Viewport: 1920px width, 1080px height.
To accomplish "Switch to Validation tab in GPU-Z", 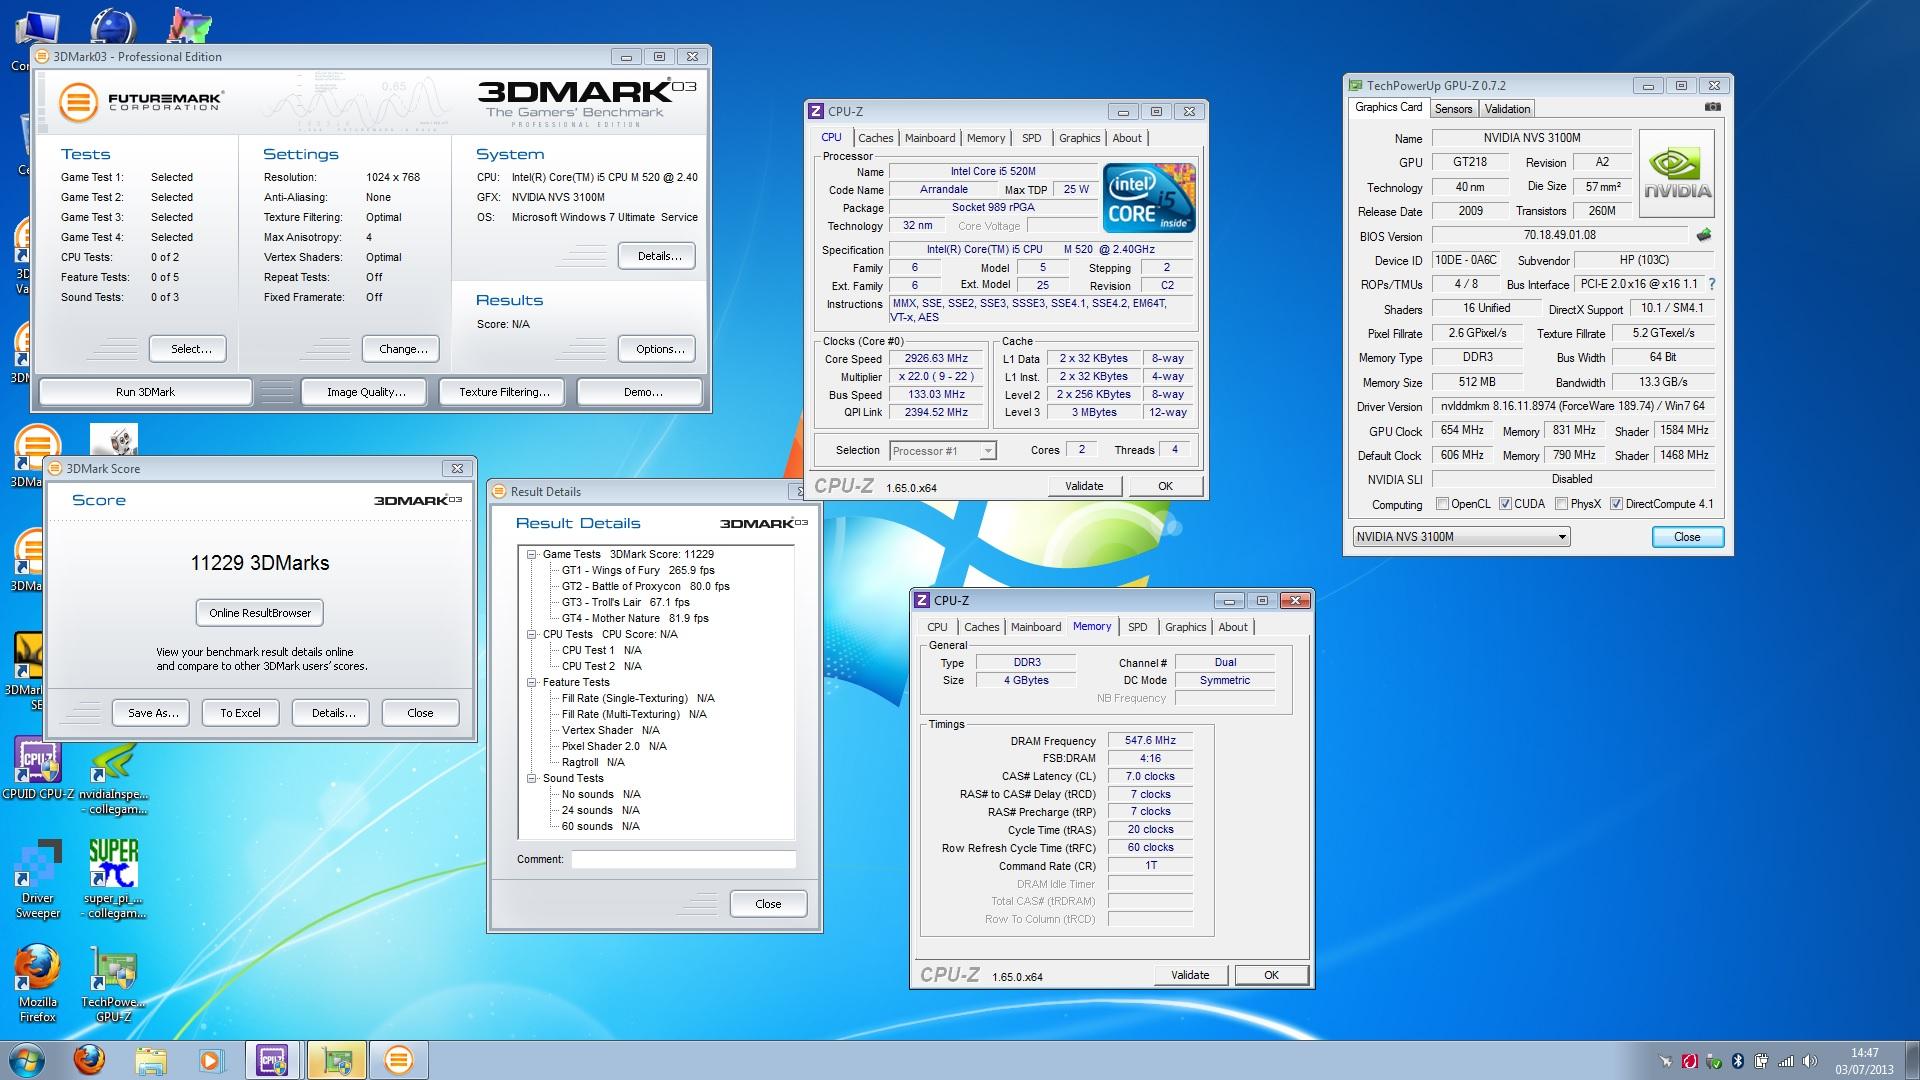I will [1507, 109].
